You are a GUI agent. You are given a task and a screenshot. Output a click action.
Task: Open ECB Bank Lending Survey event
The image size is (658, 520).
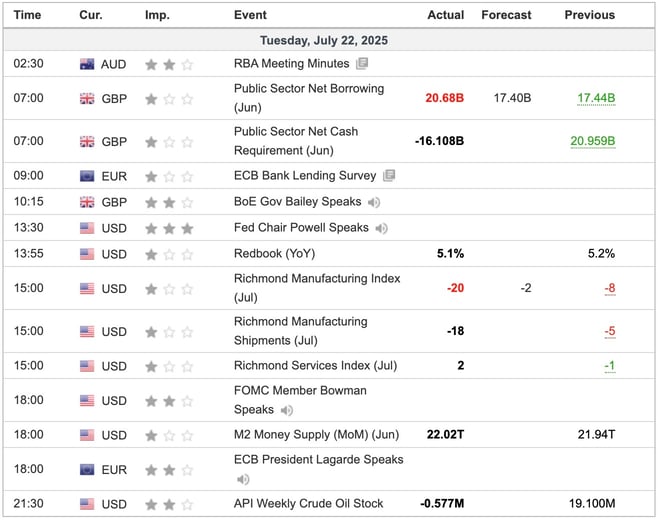coord(305,175)
